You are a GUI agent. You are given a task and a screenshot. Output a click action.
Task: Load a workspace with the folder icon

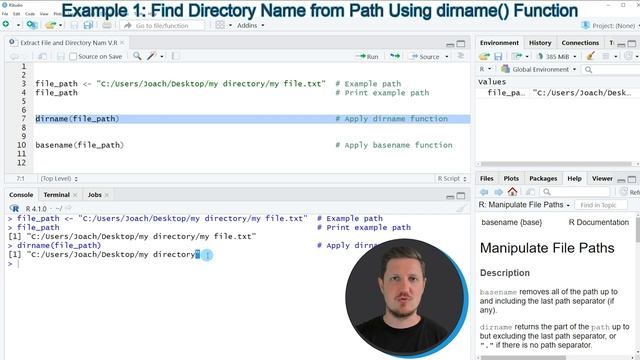point(484,56)
